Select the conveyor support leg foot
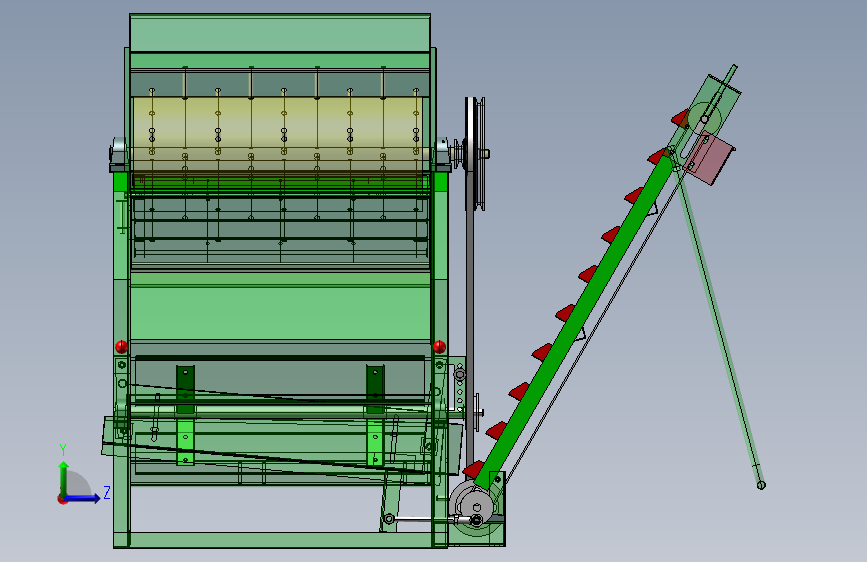The image size is (867, 562). [761, 485]
